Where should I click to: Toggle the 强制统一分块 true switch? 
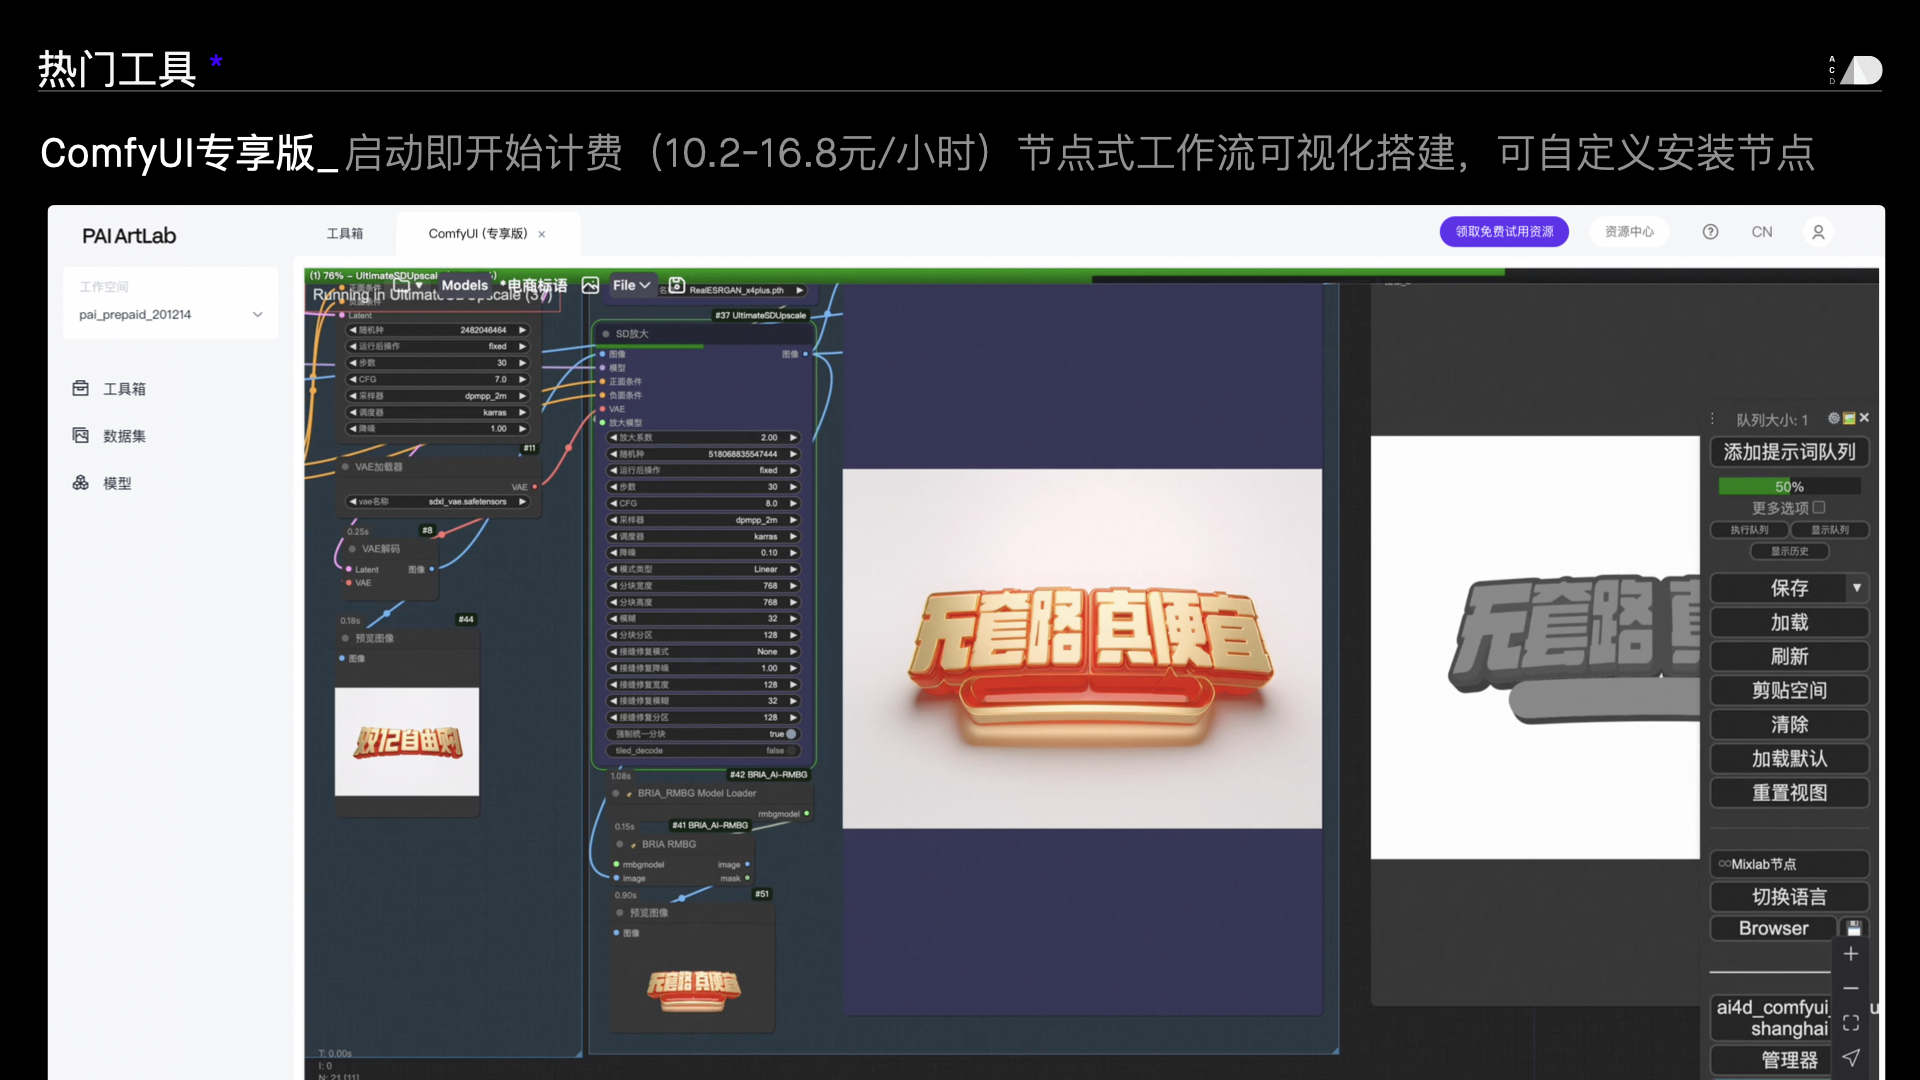click(790, 734)
